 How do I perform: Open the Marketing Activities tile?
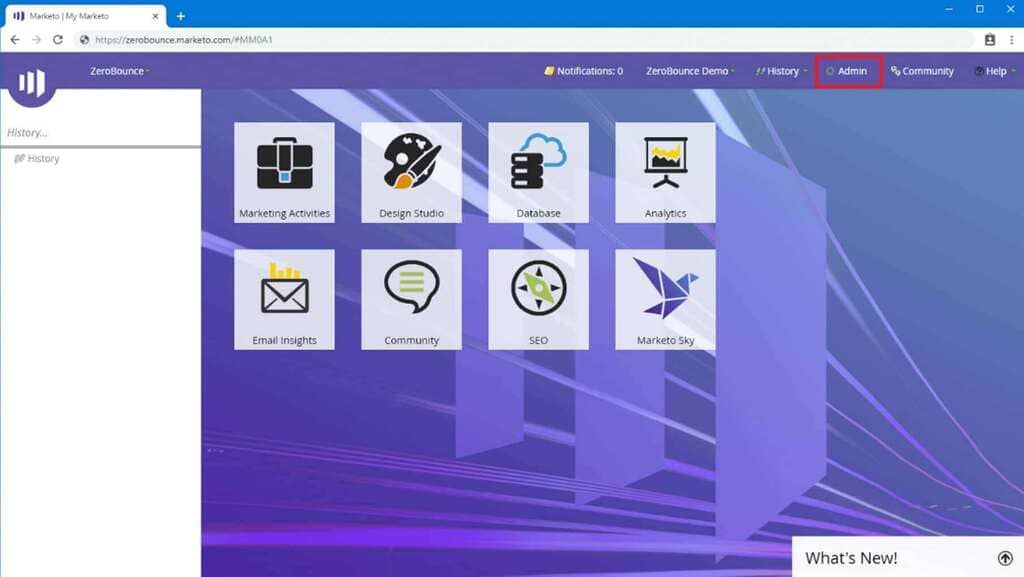[284, 172]
